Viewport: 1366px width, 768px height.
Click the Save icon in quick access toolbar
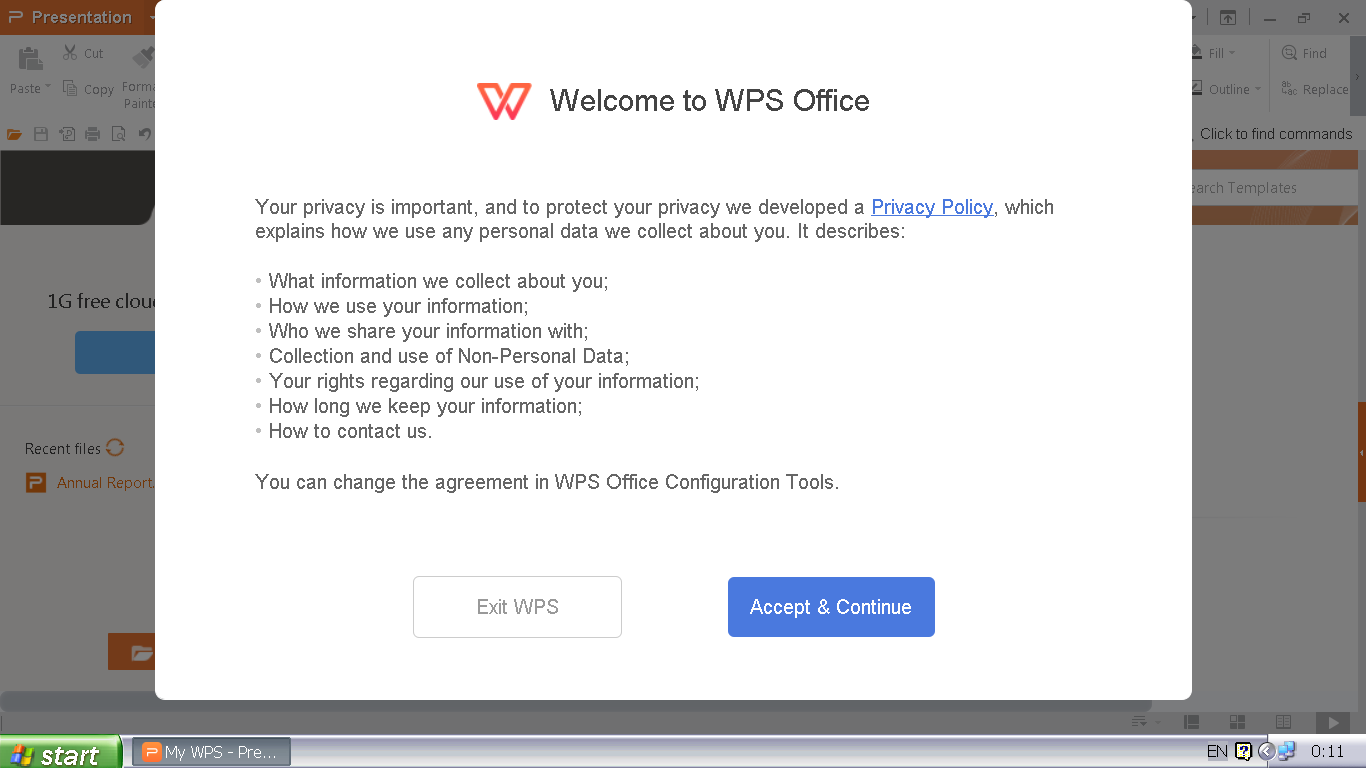[x=40, y=133]
